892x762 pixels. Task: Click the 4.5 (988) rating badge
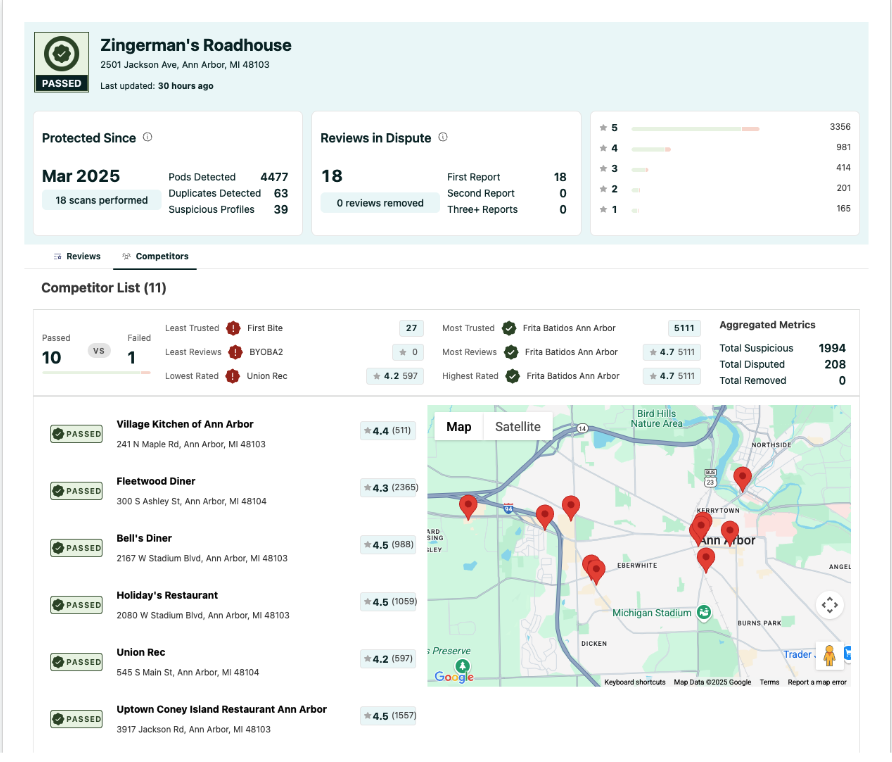coord(389,545)
